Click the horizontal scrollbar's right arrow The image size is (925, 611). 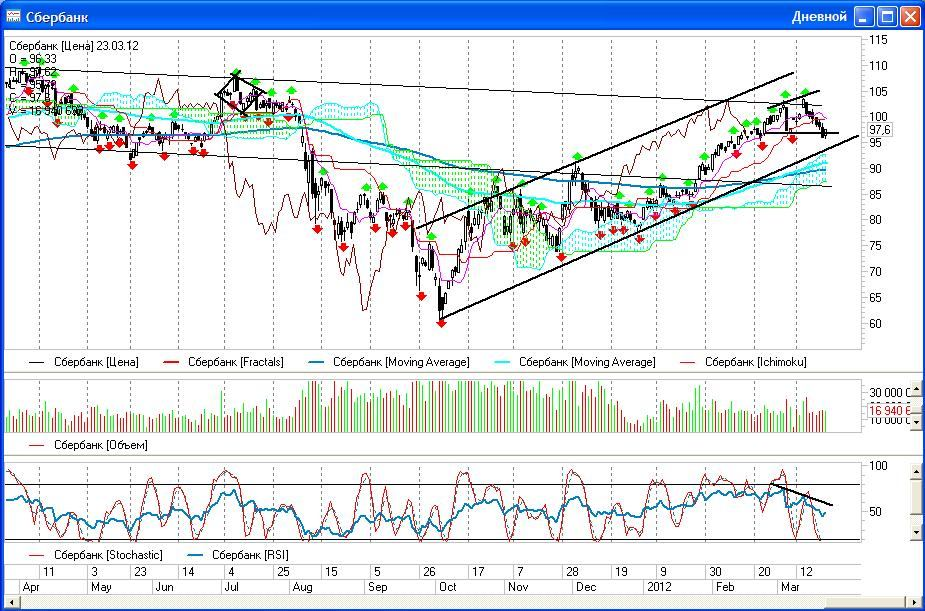point(915,603)
